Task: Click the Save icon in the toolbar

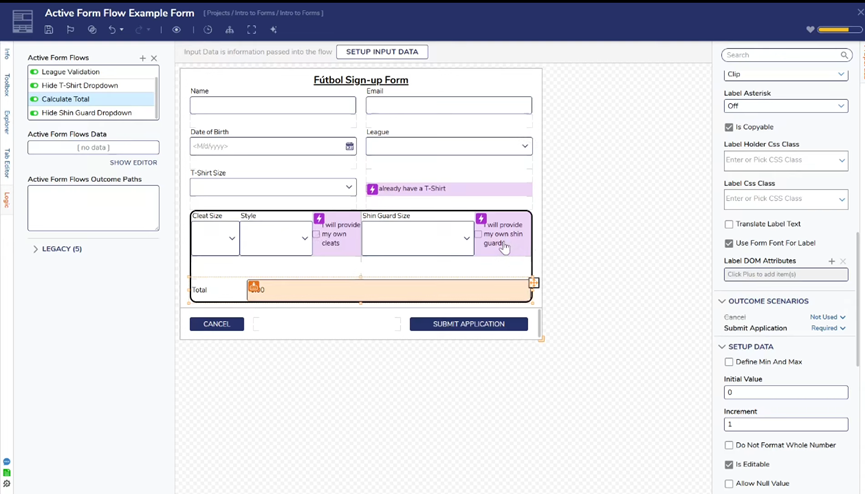Action: [x=49, y=30]
